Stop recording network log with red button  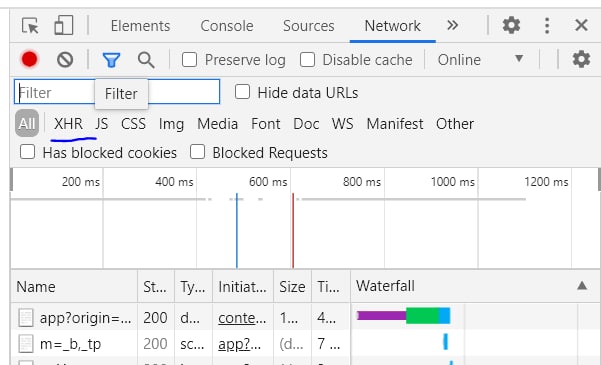(x=30, y=60)
